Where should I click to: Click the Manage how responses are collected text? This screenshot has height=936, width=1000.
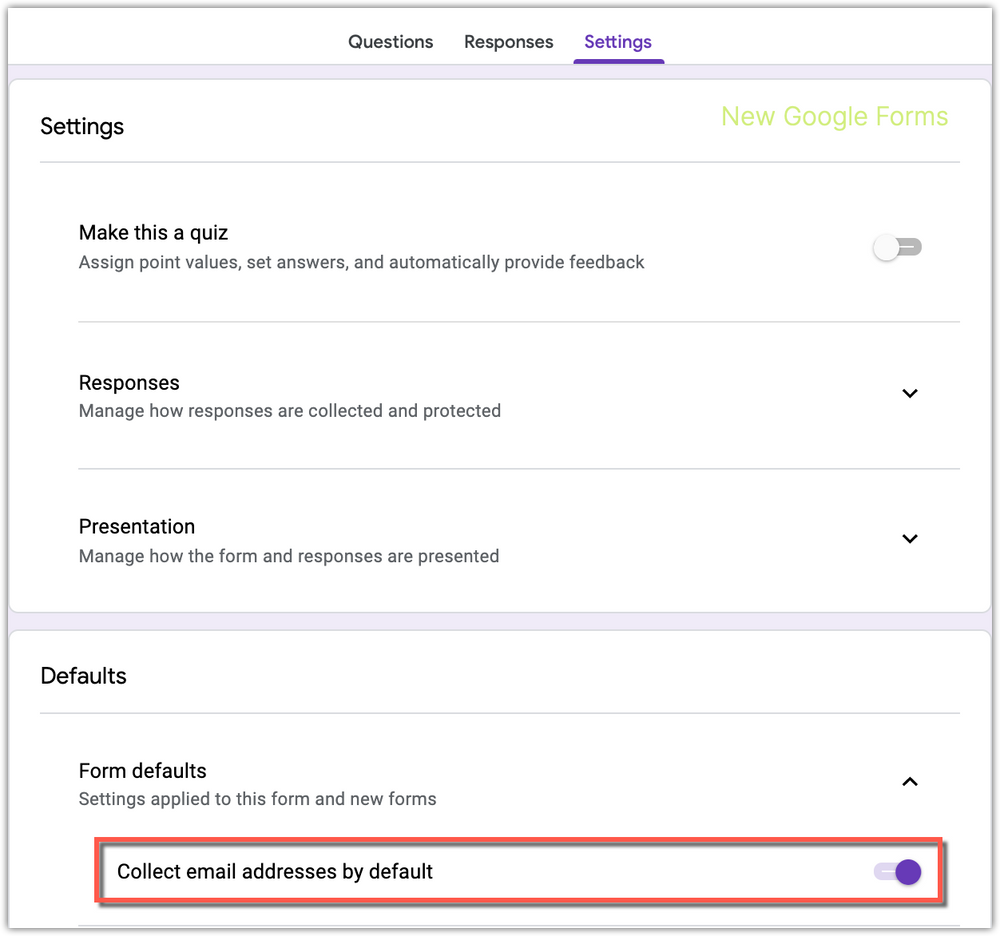tap(290, 410)
